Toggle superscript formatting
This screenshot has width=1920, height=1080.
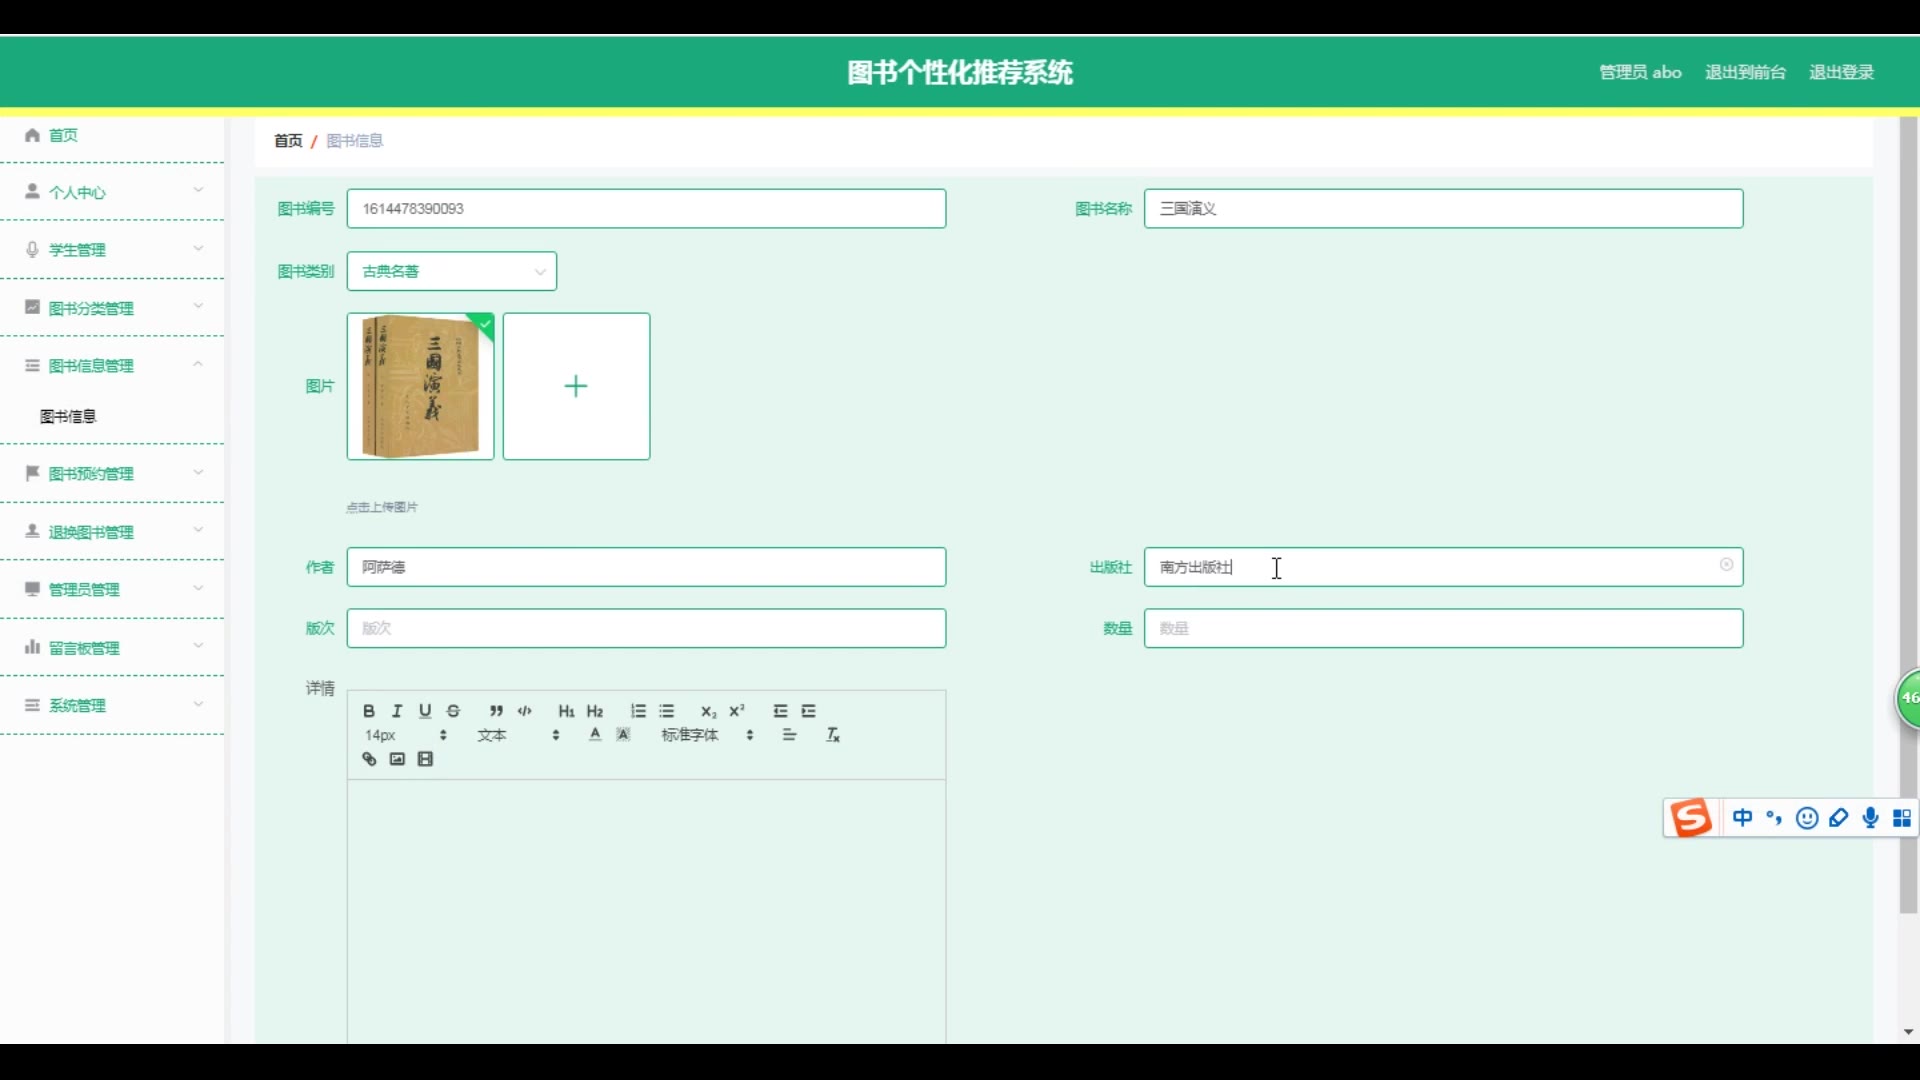pos(737,711)
